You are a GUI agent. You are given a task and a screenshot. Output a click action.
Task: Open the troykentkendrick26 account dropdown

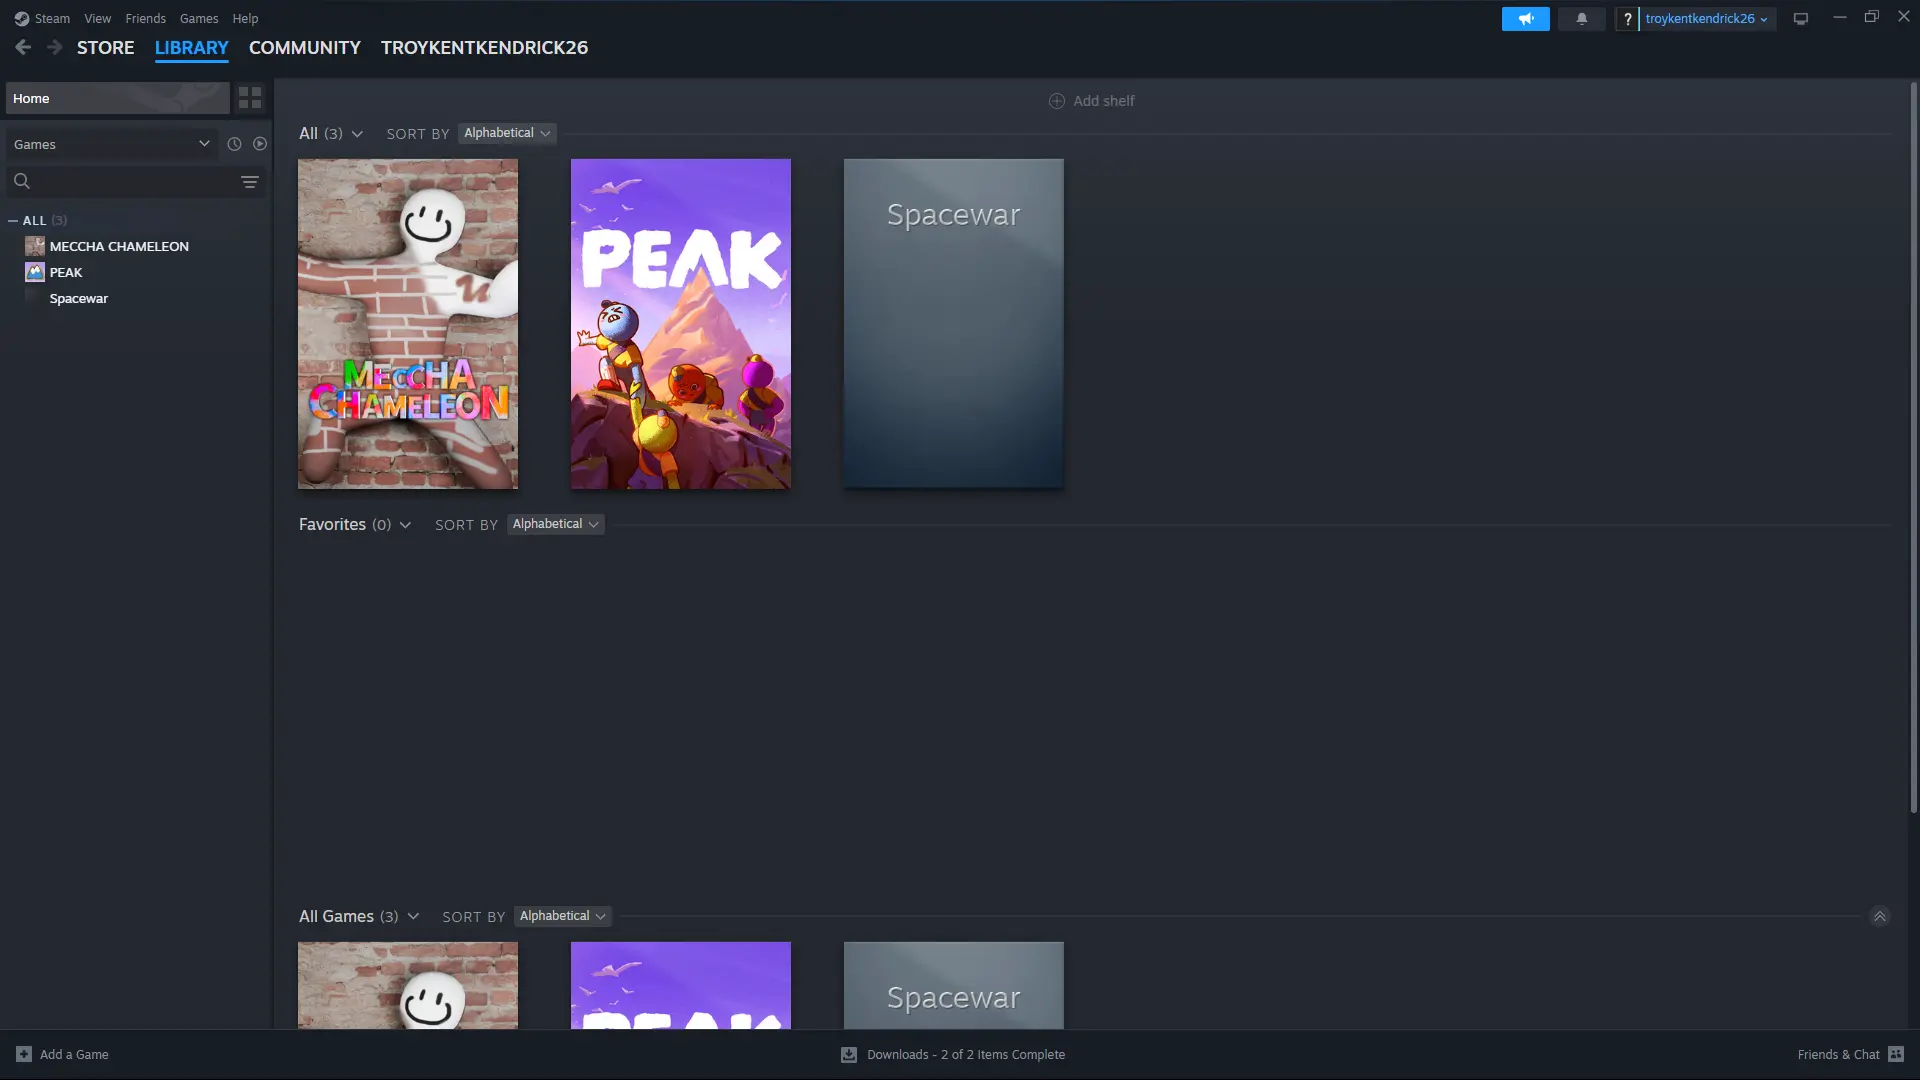1707,19
